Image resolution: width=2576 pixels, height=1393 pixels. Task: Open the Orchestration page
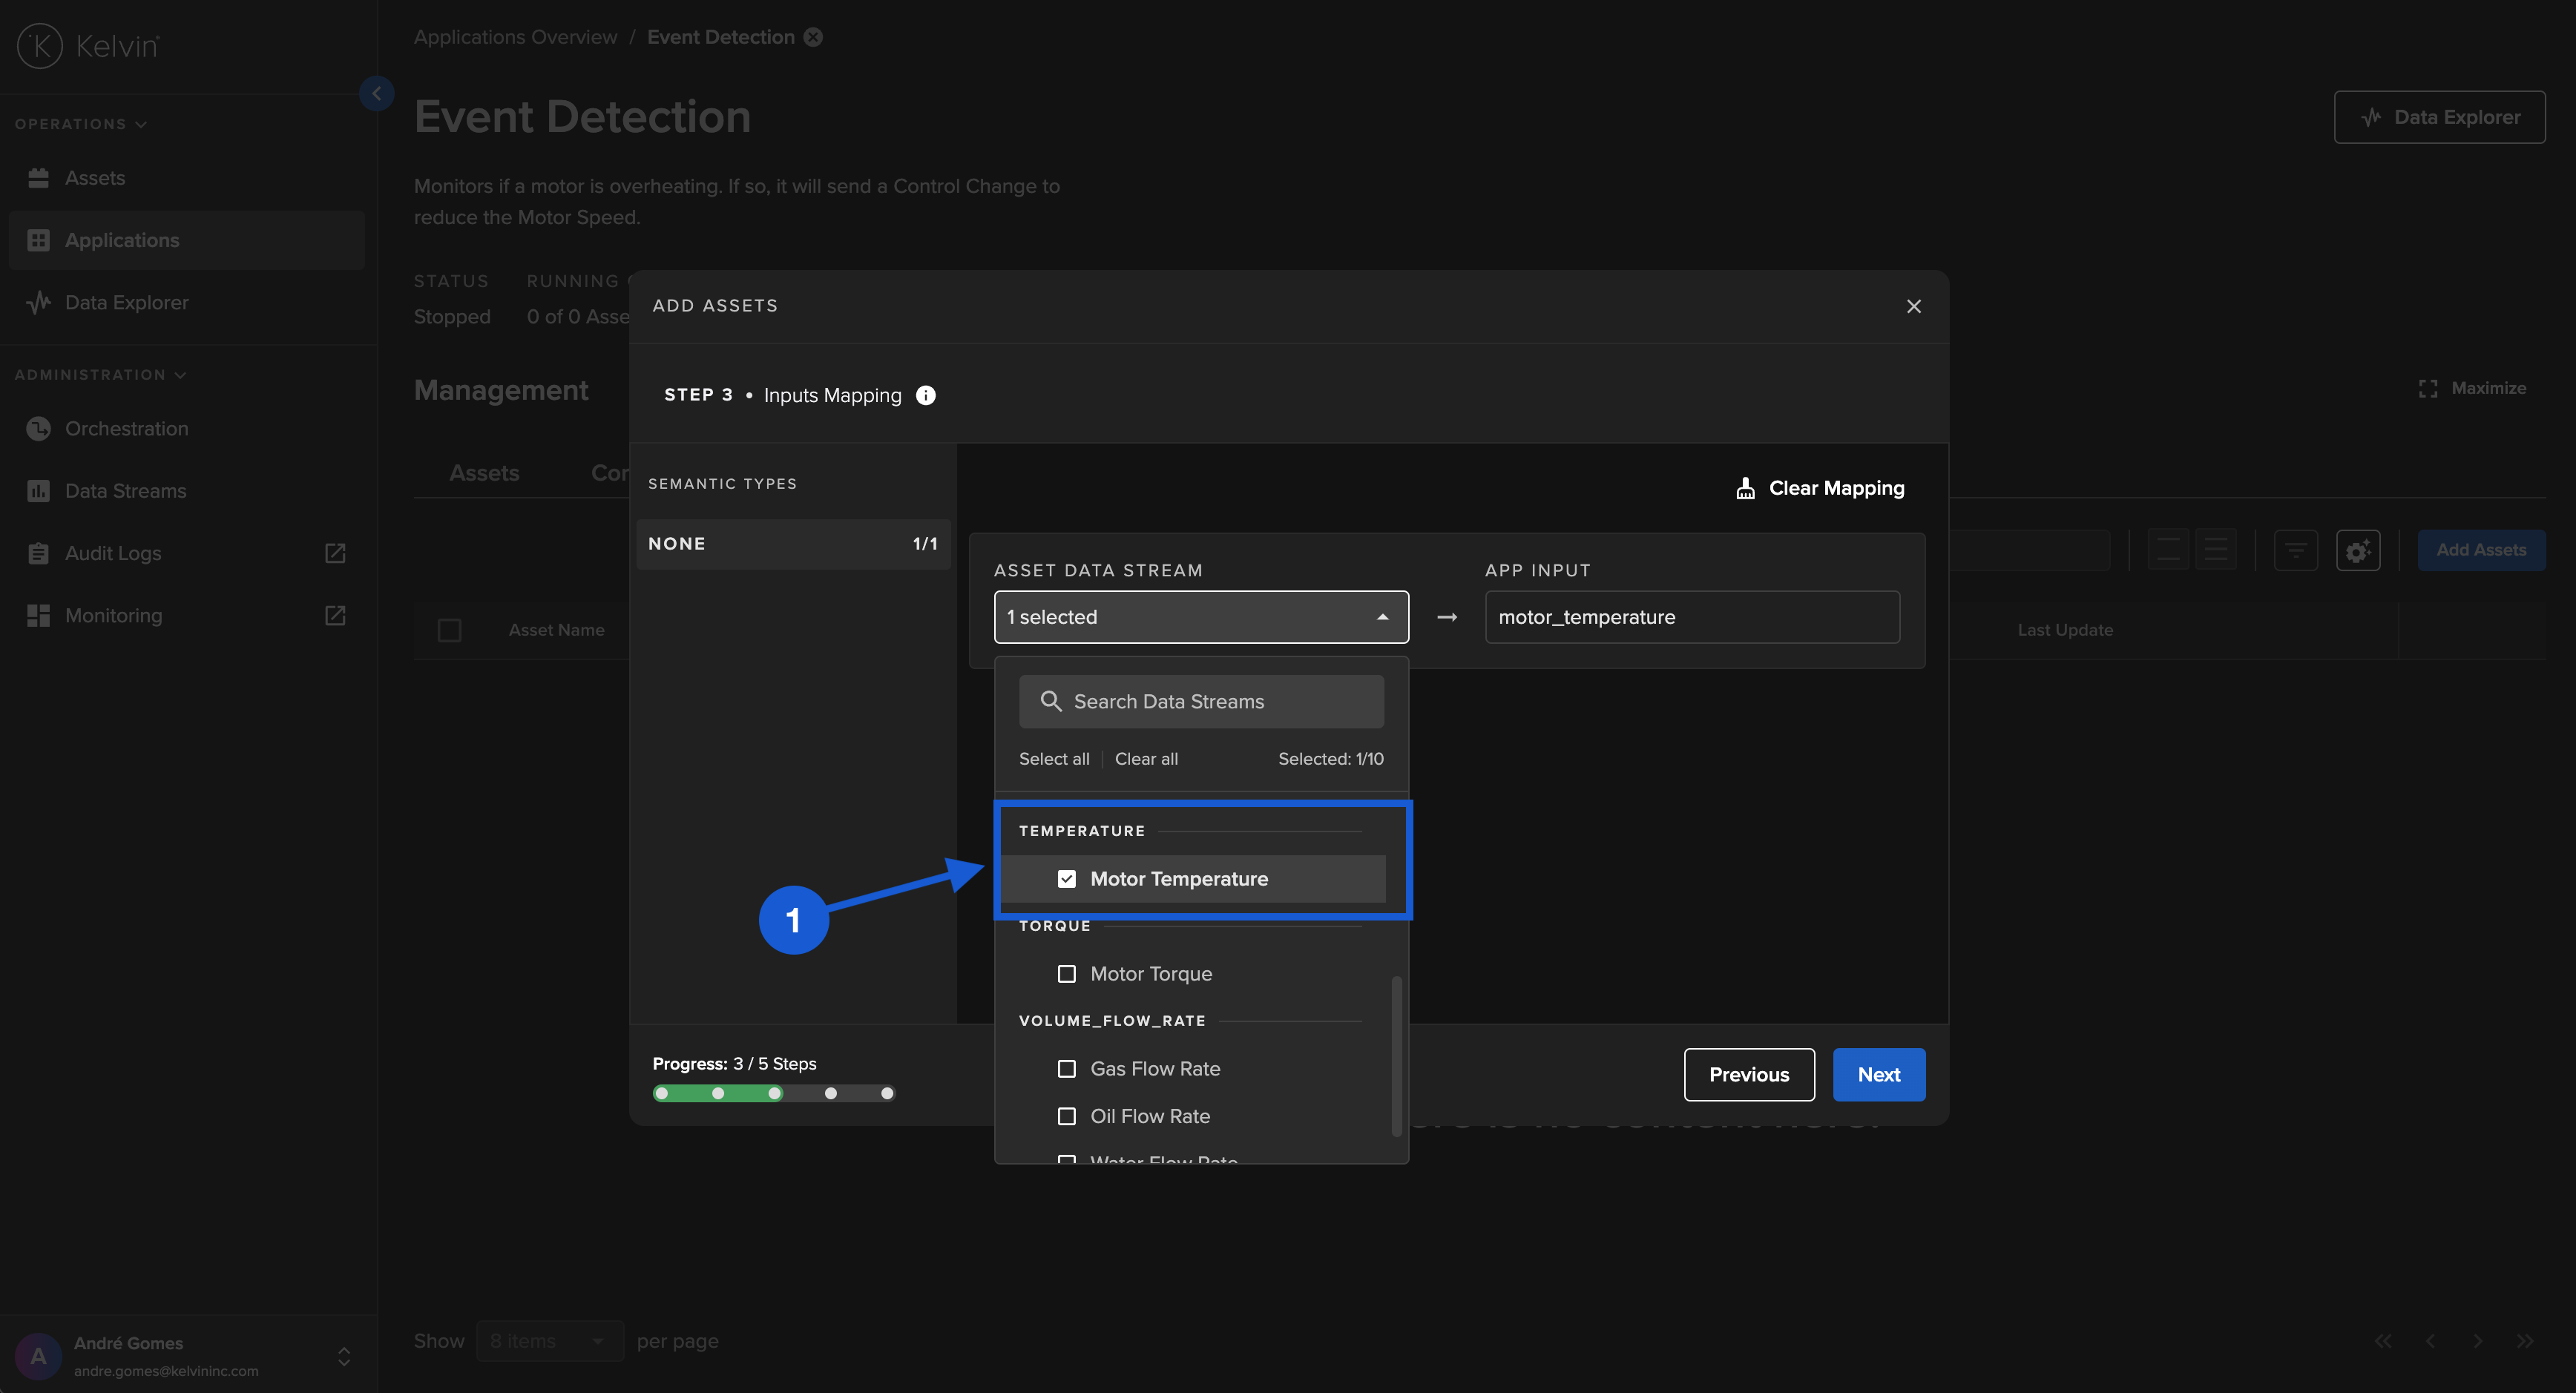(x=127, y=428)
